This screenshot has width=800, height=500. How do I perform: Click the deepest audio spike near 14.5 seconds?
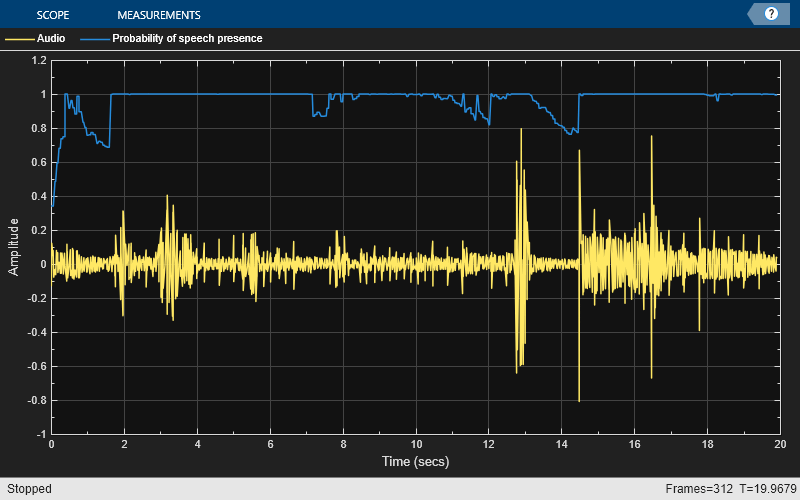click(x=579, y=398)
